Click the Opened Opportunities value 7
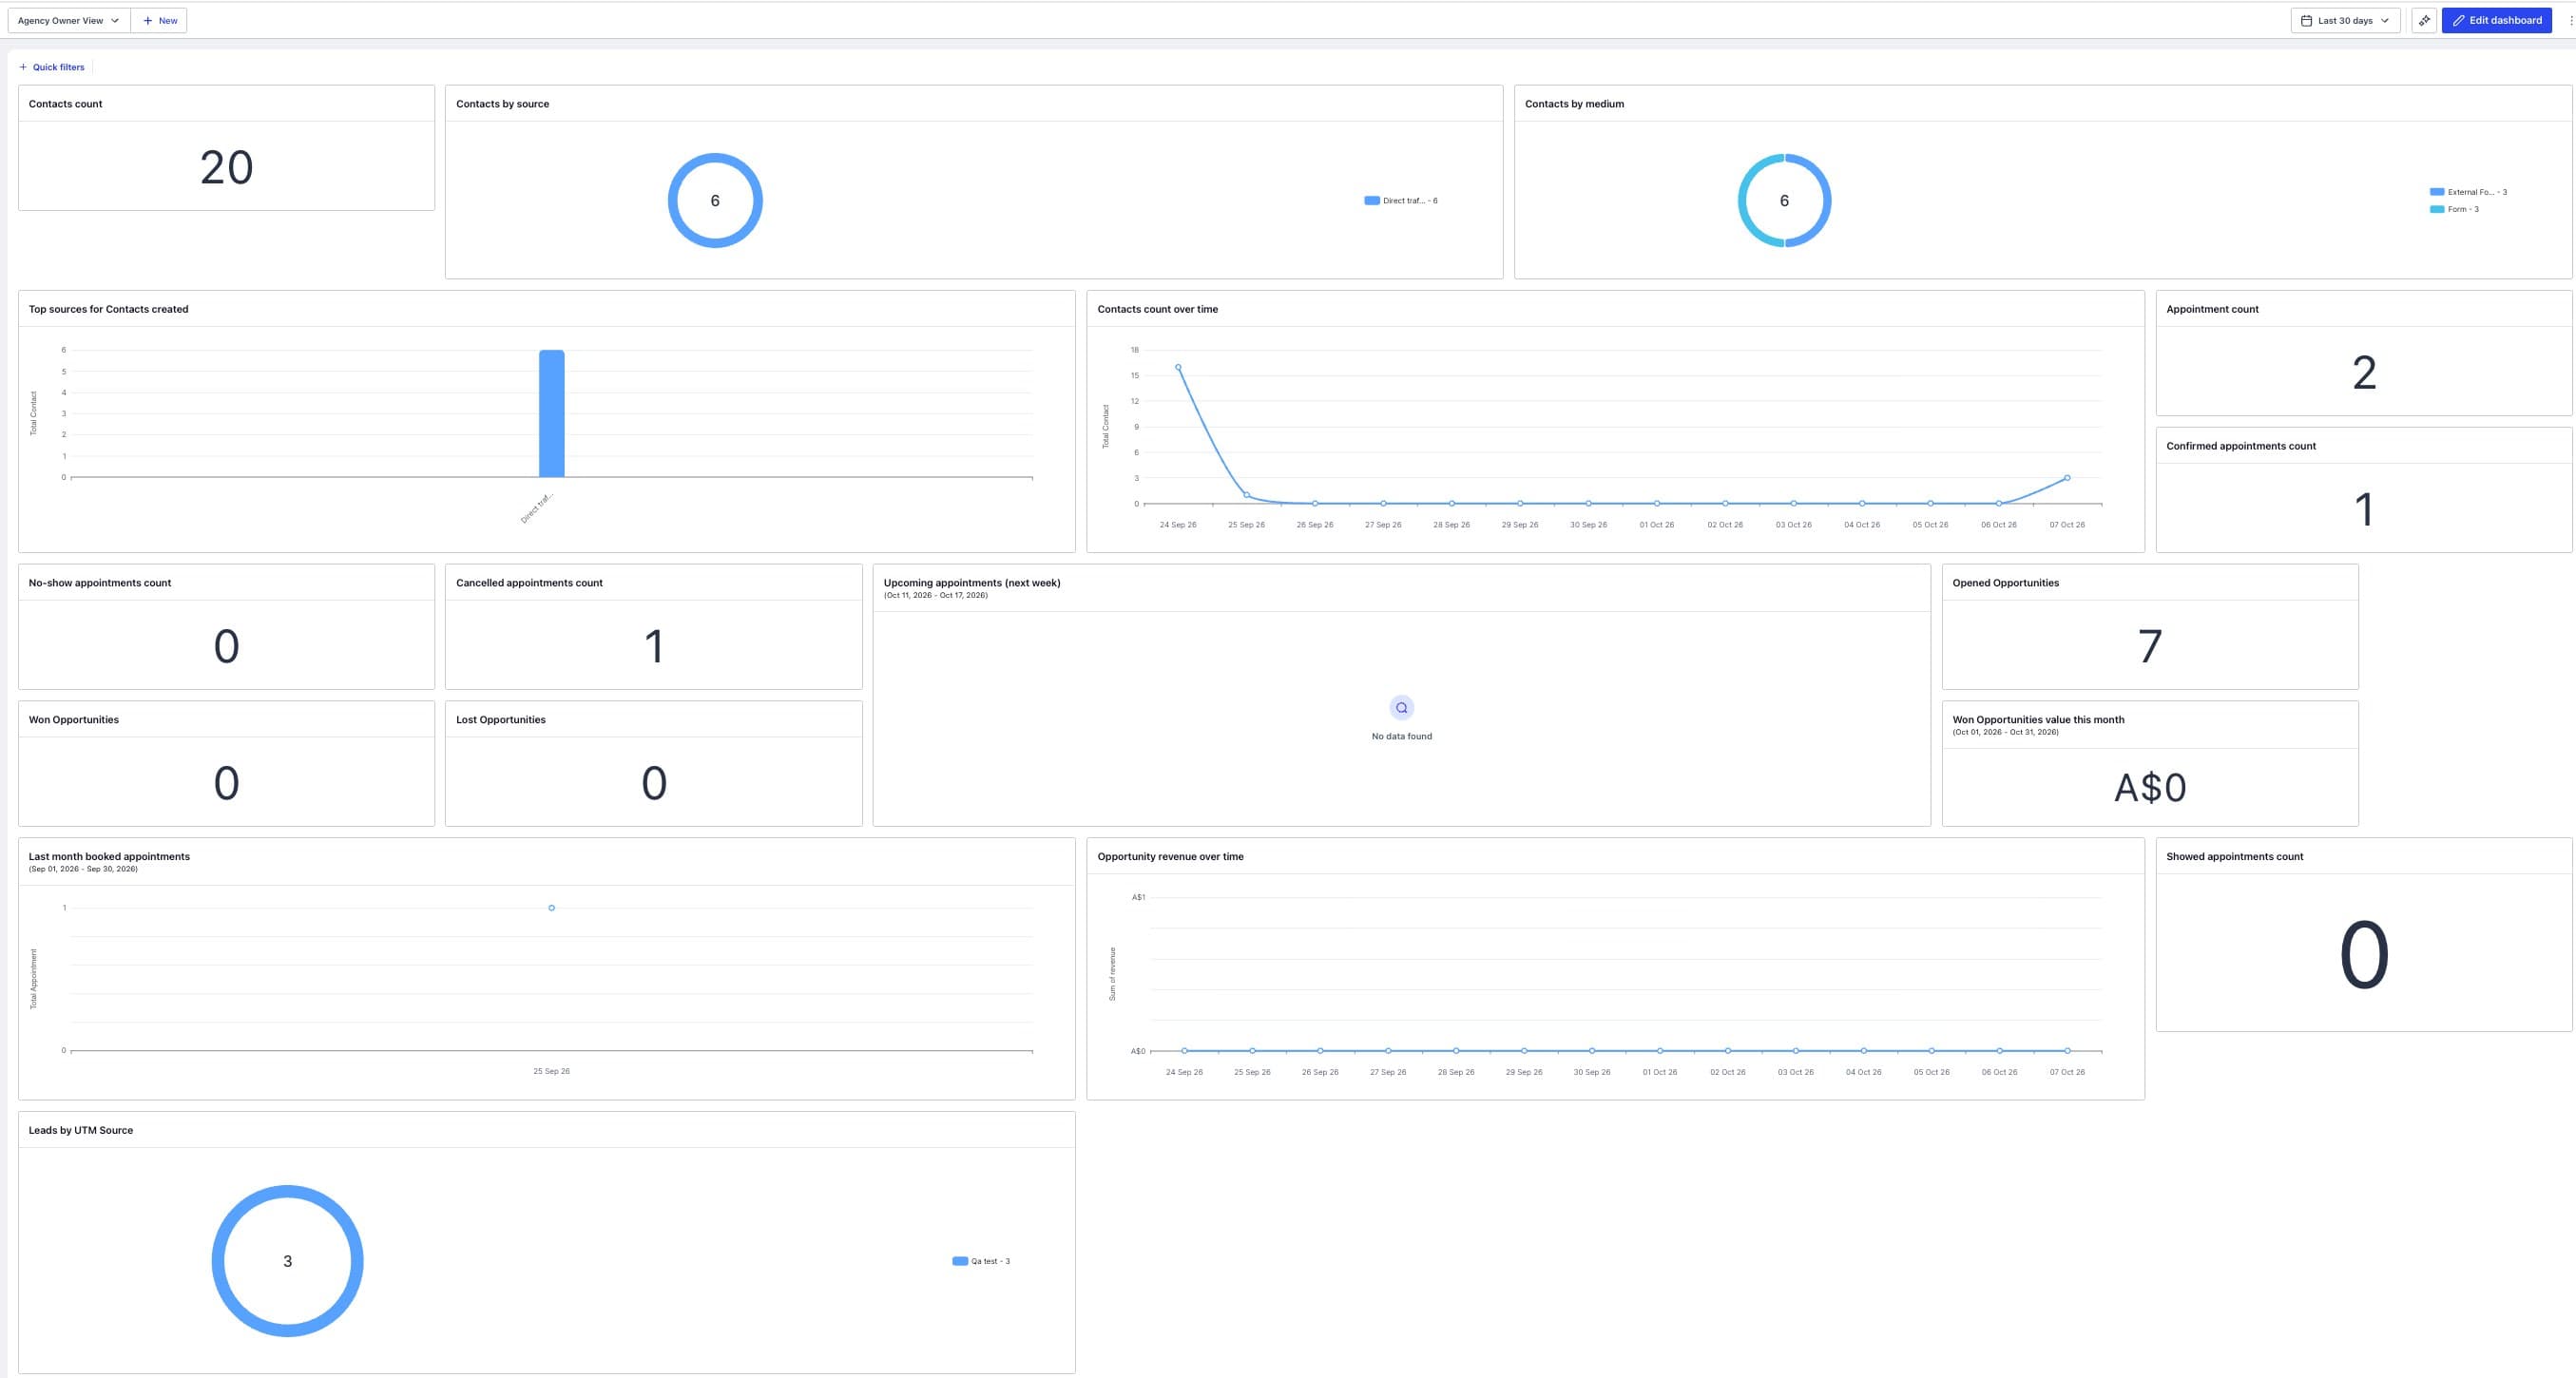The width and height of the screenshot is (2576, 1378). 2150,647
